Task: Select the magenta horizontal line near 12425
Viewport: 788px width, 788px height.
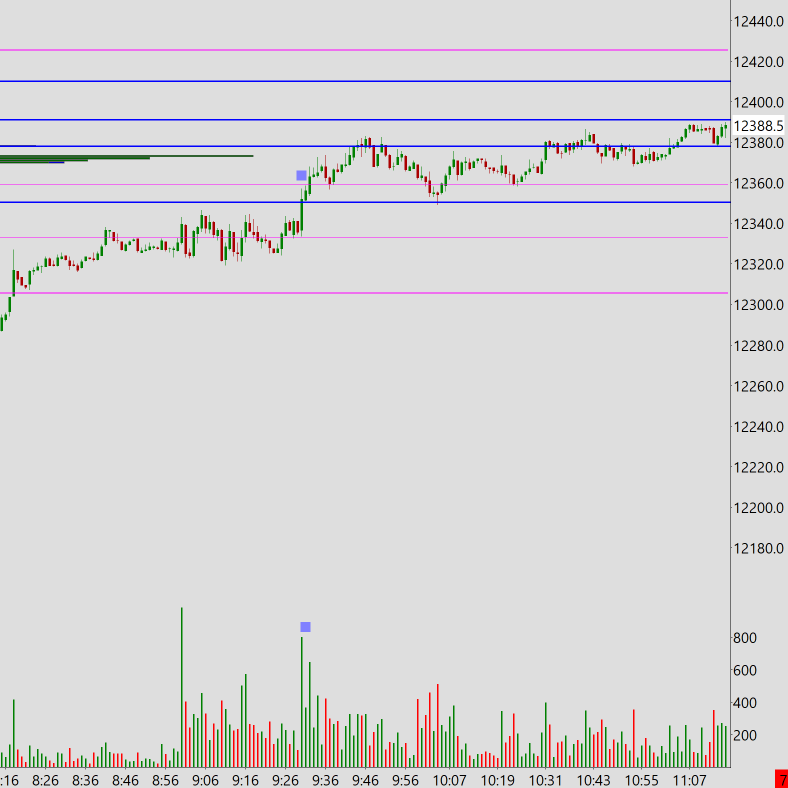Action: (364, 50)
